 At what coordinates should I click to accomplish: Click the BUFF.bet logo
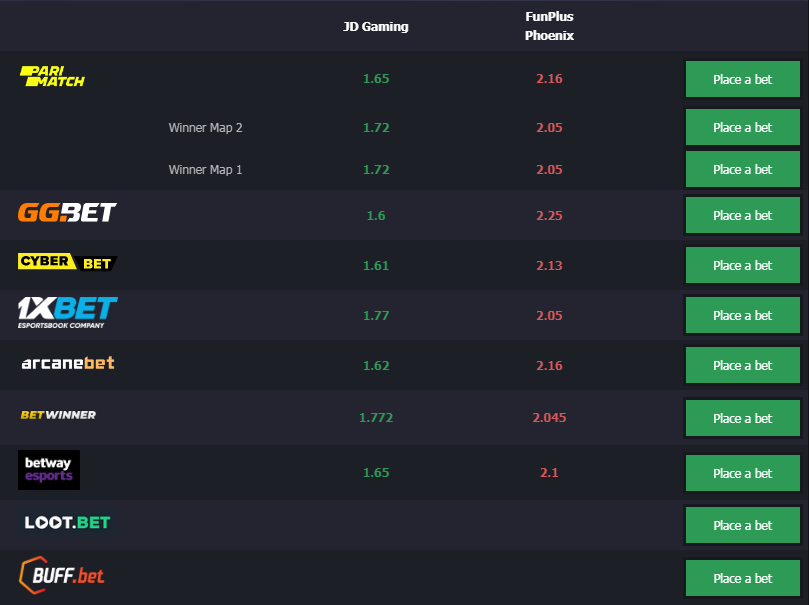(x=61, y=575)
